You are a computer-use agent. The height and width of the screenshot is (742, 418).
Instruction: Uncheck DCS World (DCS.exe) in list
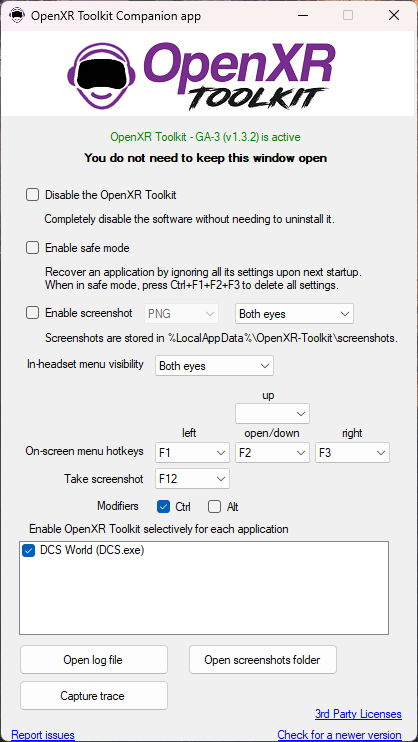[28, 551]
